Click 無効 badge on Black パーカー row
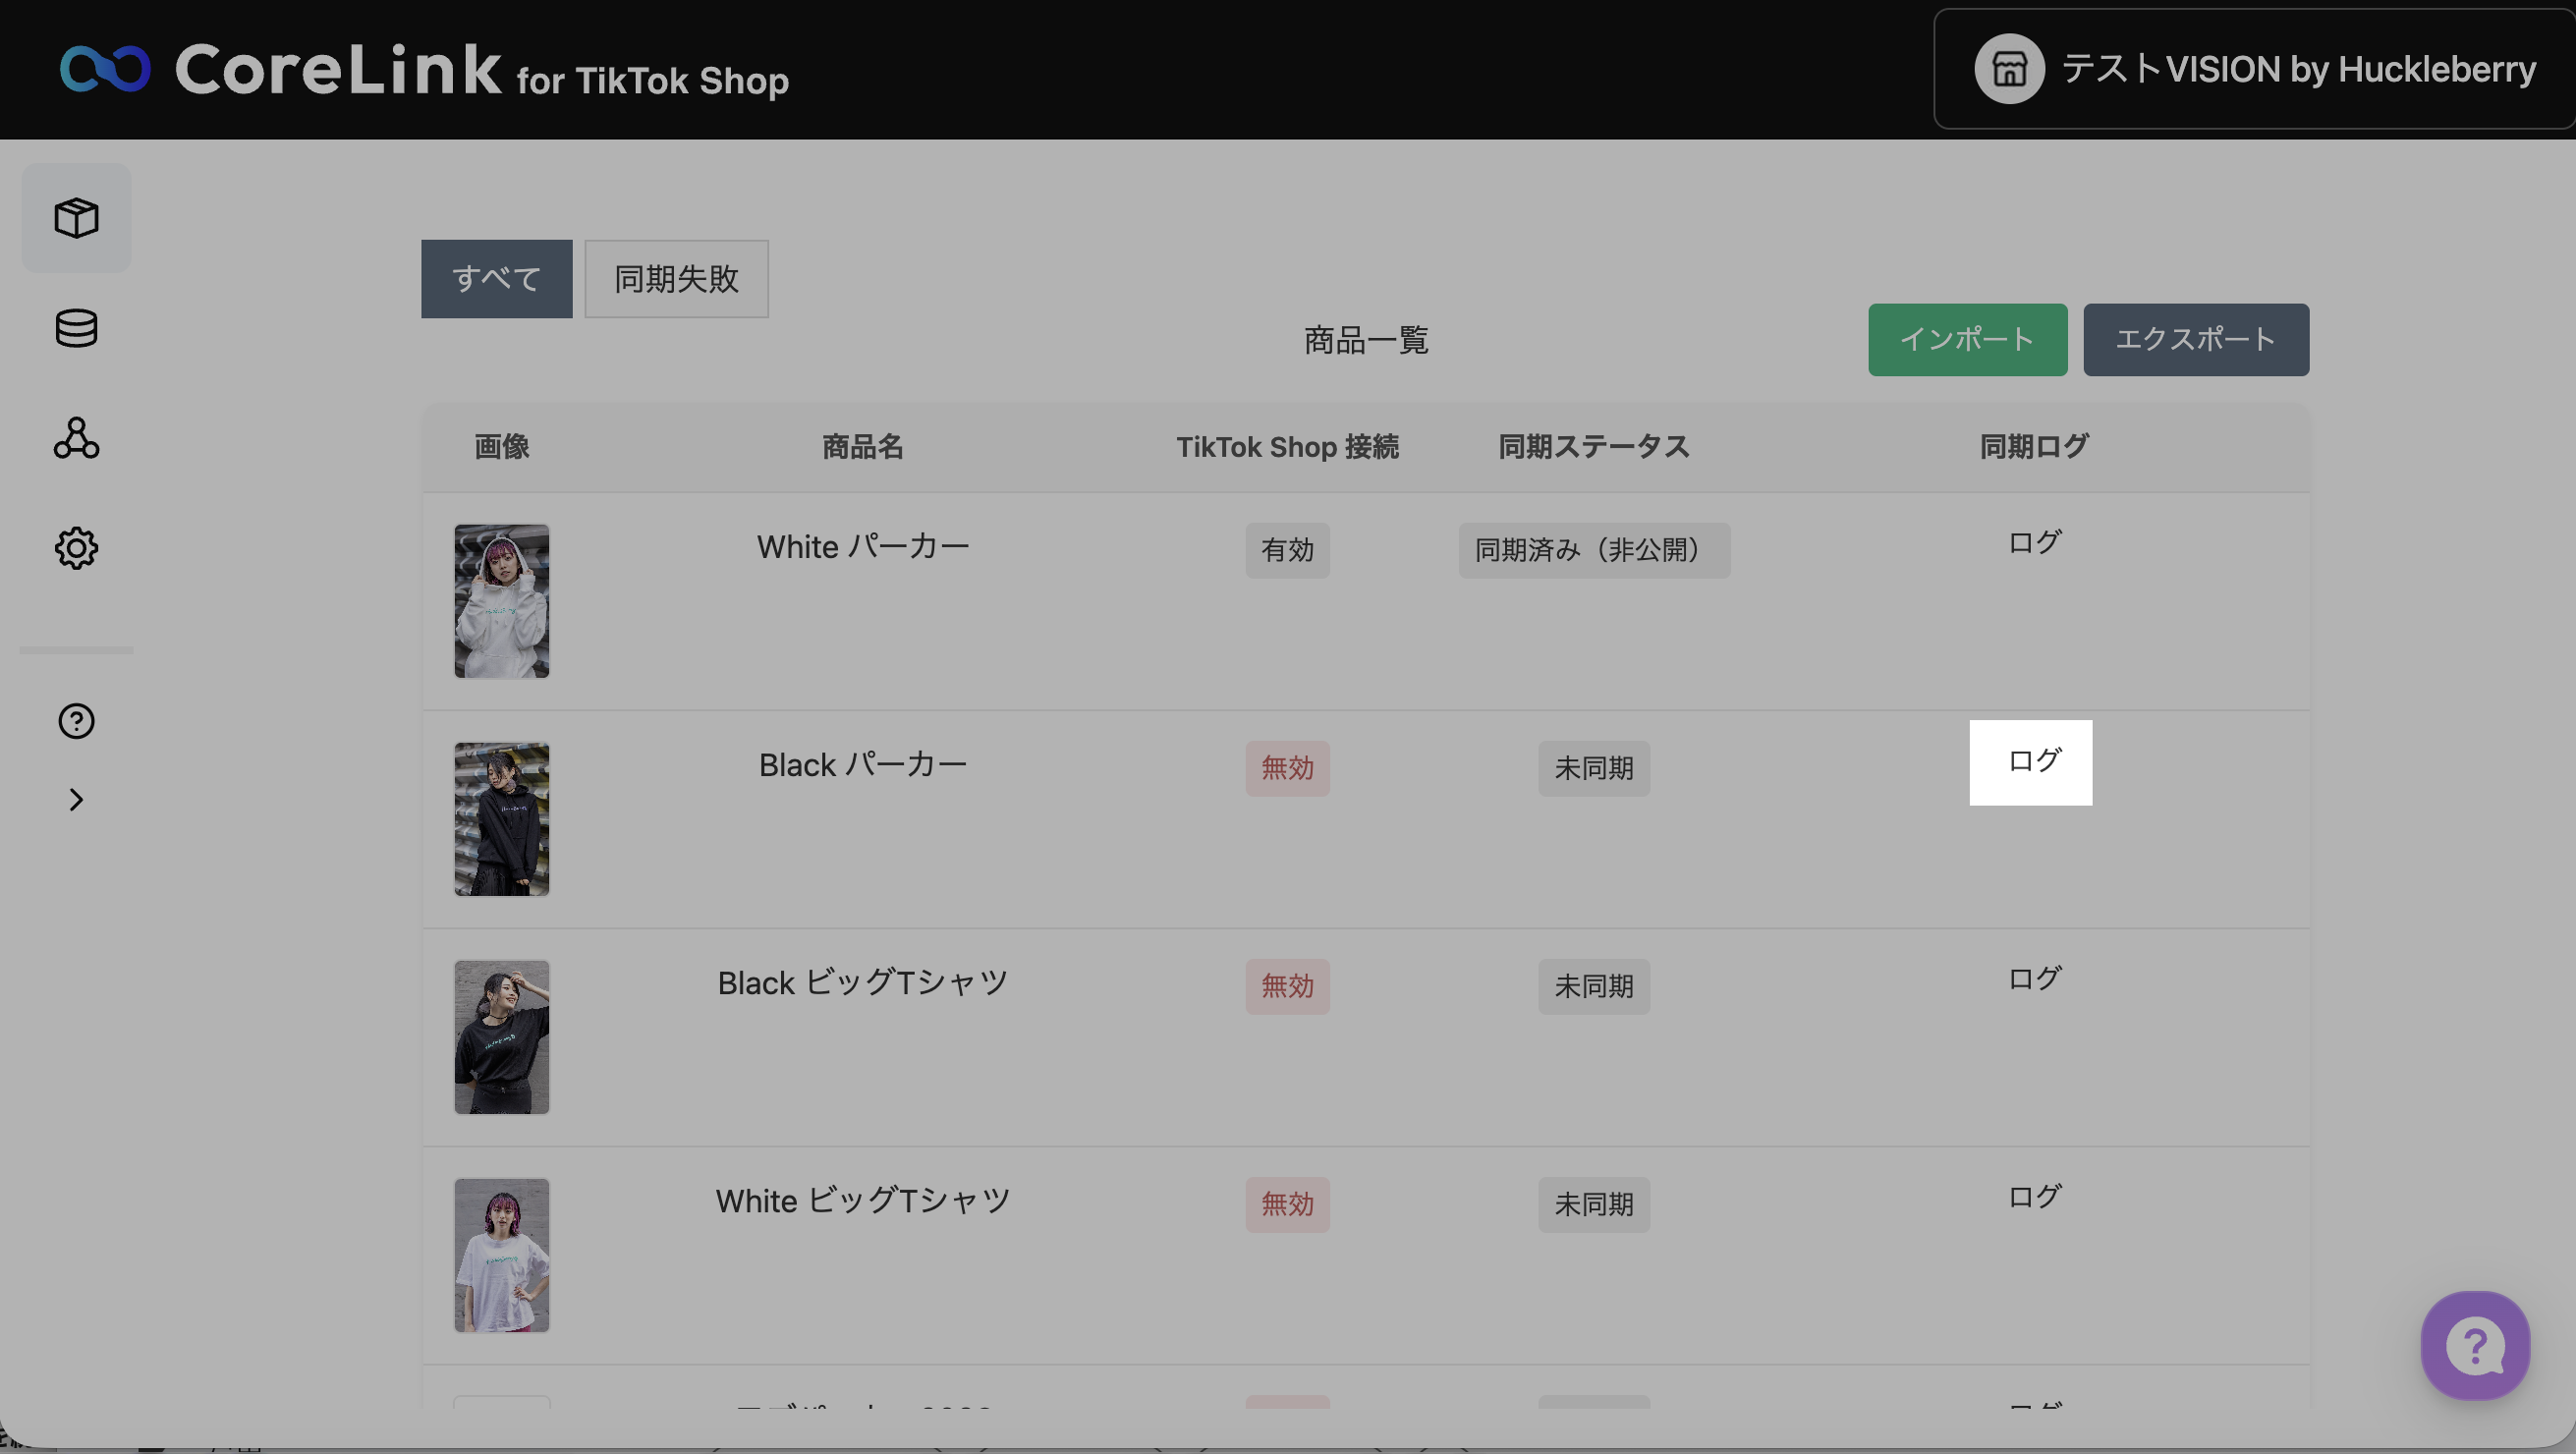Viewport: 2576px width, 1454px height. (1286, 768)
